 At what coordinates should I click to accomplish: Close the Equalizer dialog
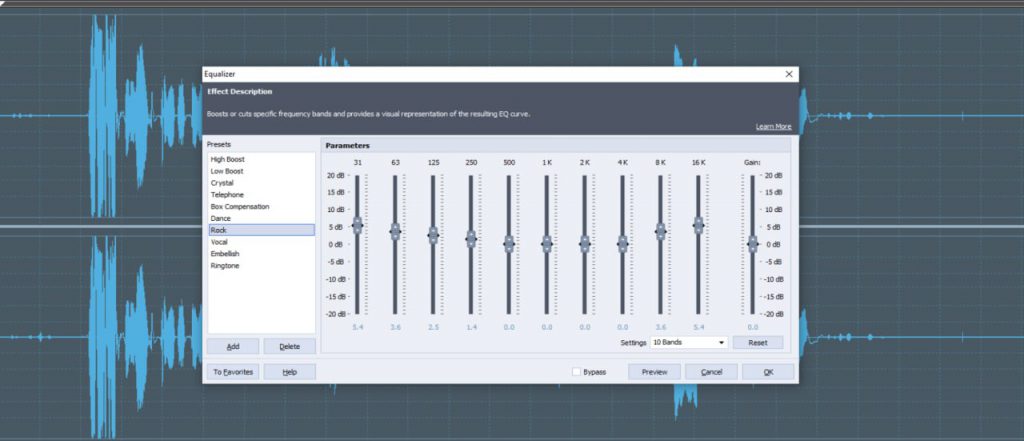pyautogui.click(x=789, y=74)
